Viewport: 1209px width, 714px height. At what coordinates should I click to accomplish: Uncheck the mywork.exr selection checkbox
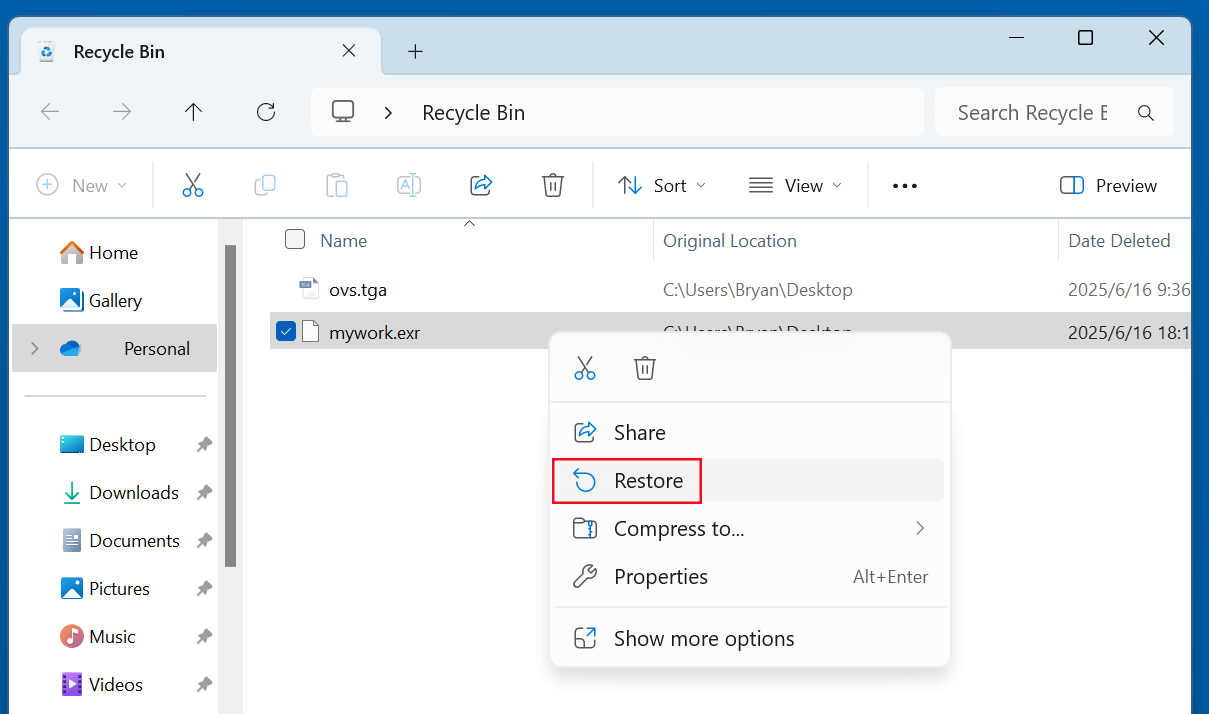point(285,331)
